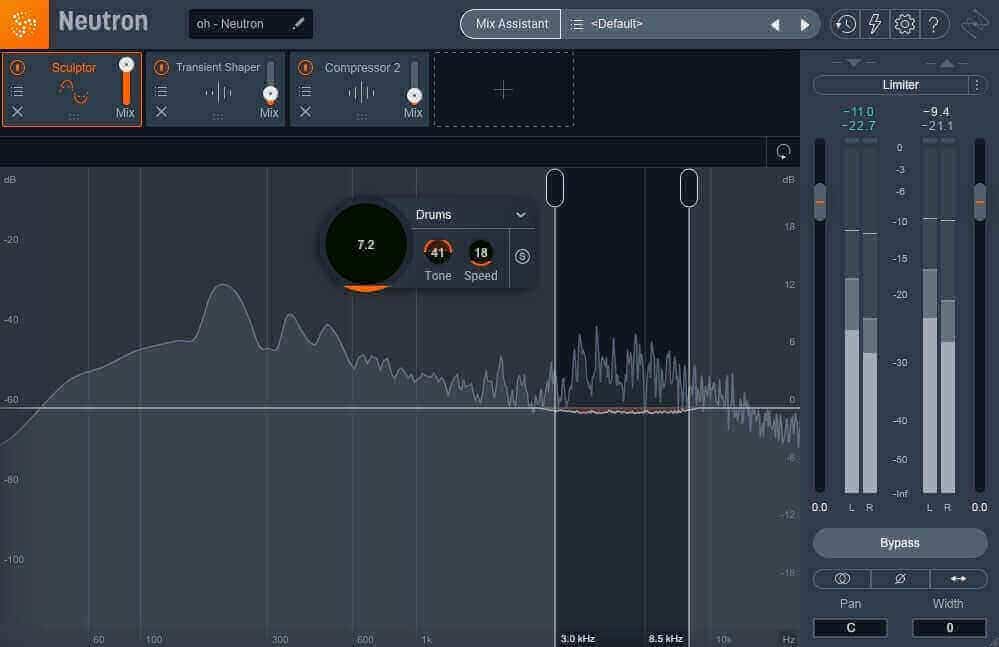Open Transient Shaper preset list
Image resolution: width=999 pixels, height=647 pixels.
pyautogui.click(x=161, y=91)
